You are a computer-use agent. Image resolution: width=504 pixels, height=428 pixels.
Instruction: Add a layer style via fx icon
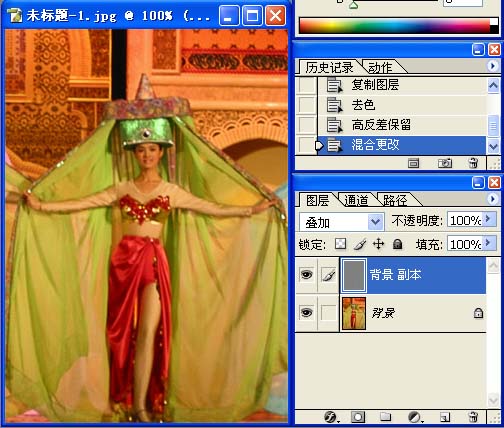tap(331, 417)
